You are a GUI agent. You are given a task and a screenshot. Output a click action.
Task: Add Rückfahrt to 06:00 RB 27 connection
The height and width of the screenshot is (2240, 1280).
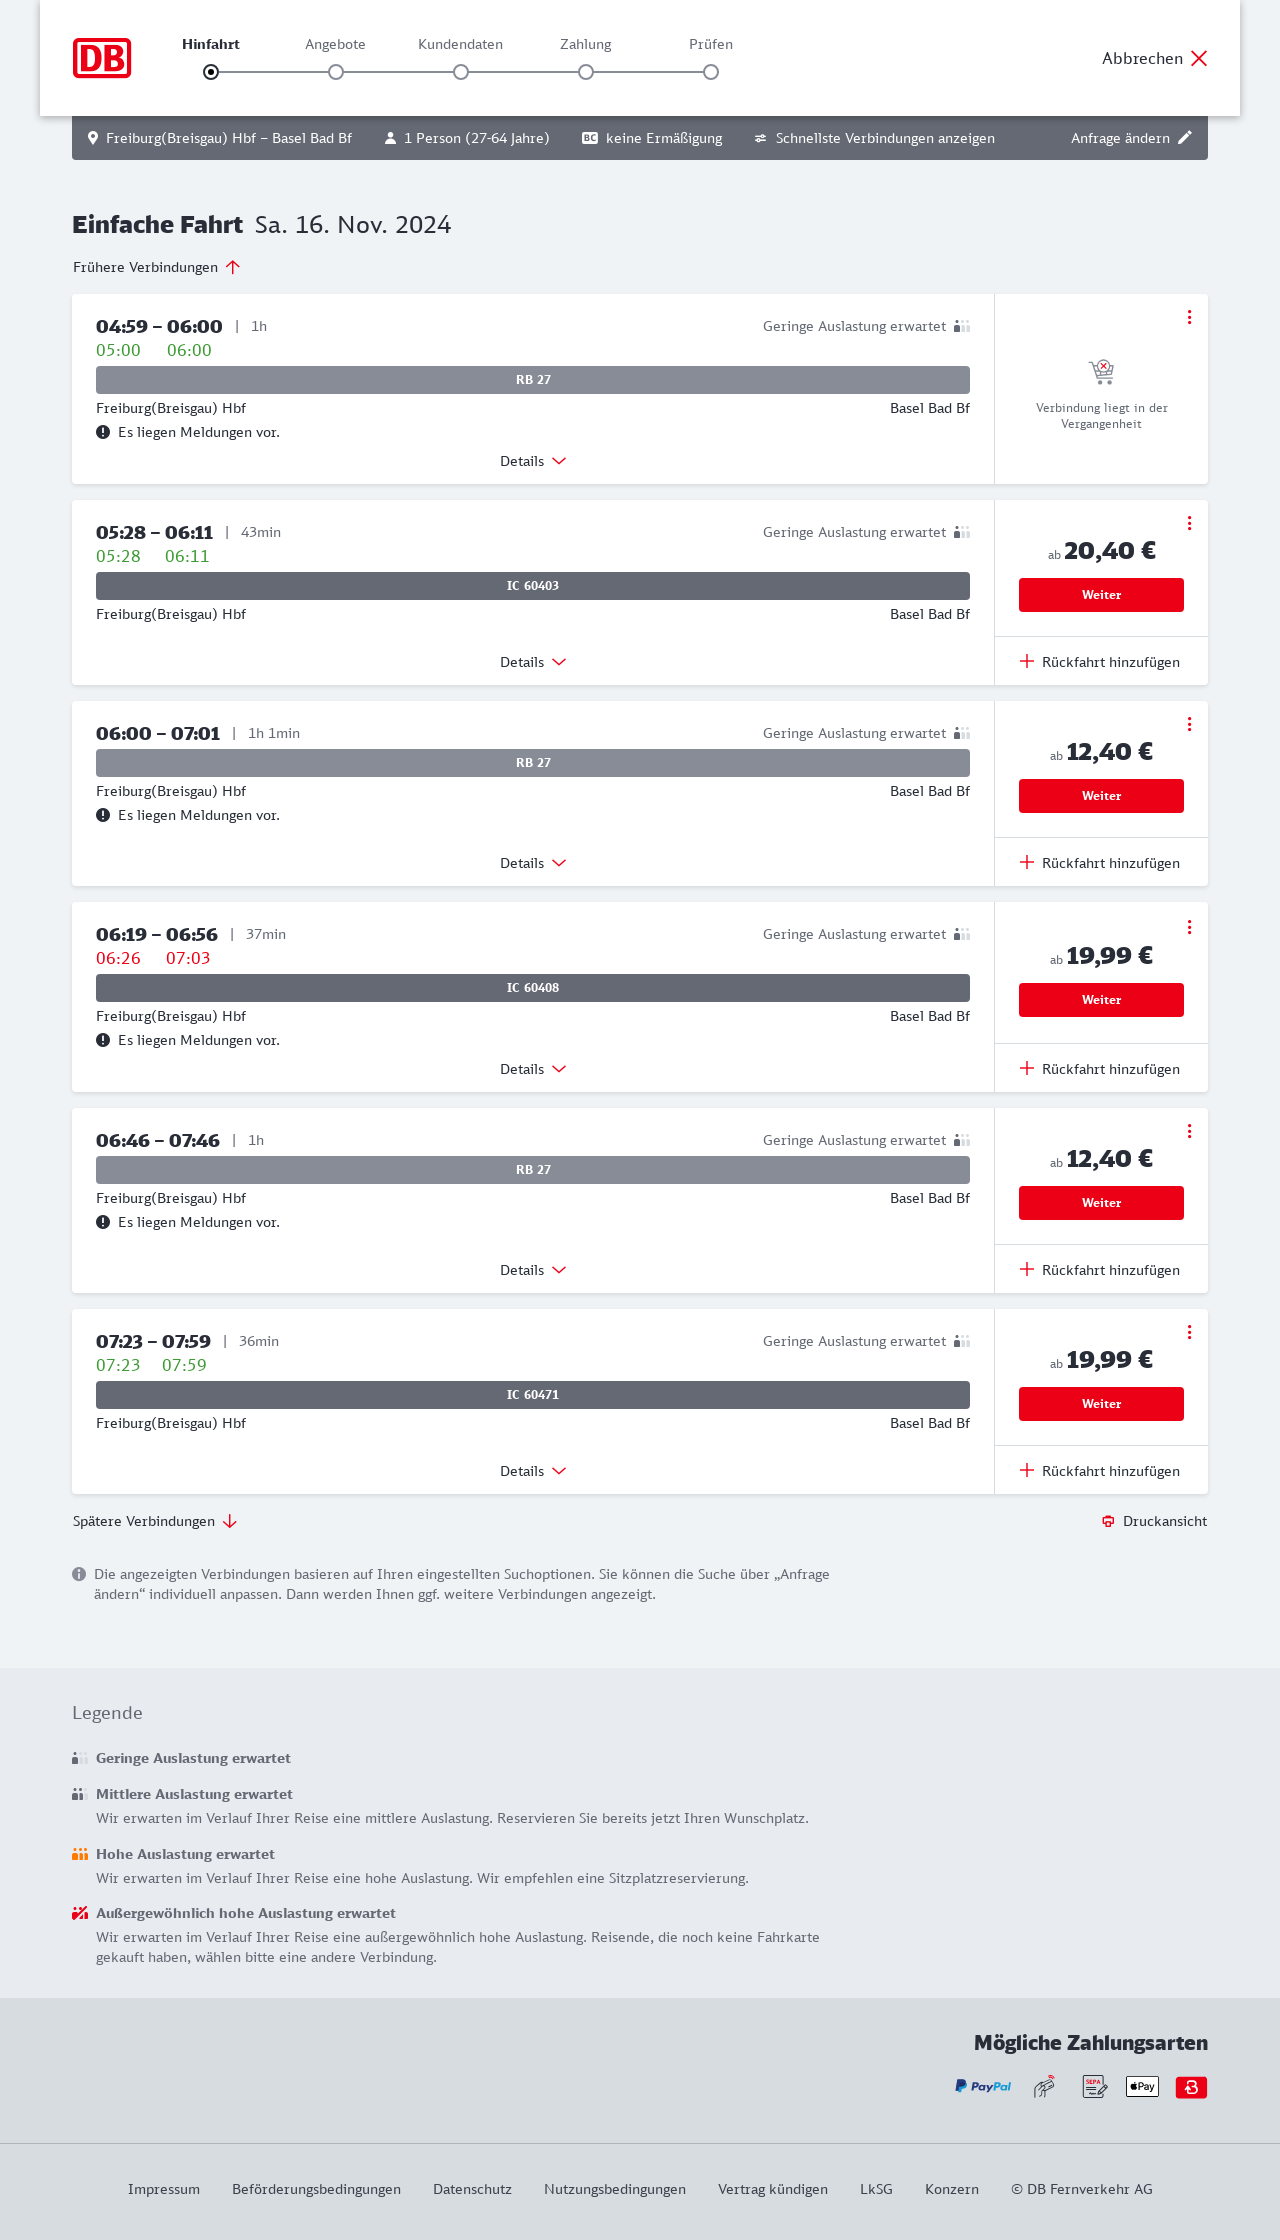(1100, 863)
